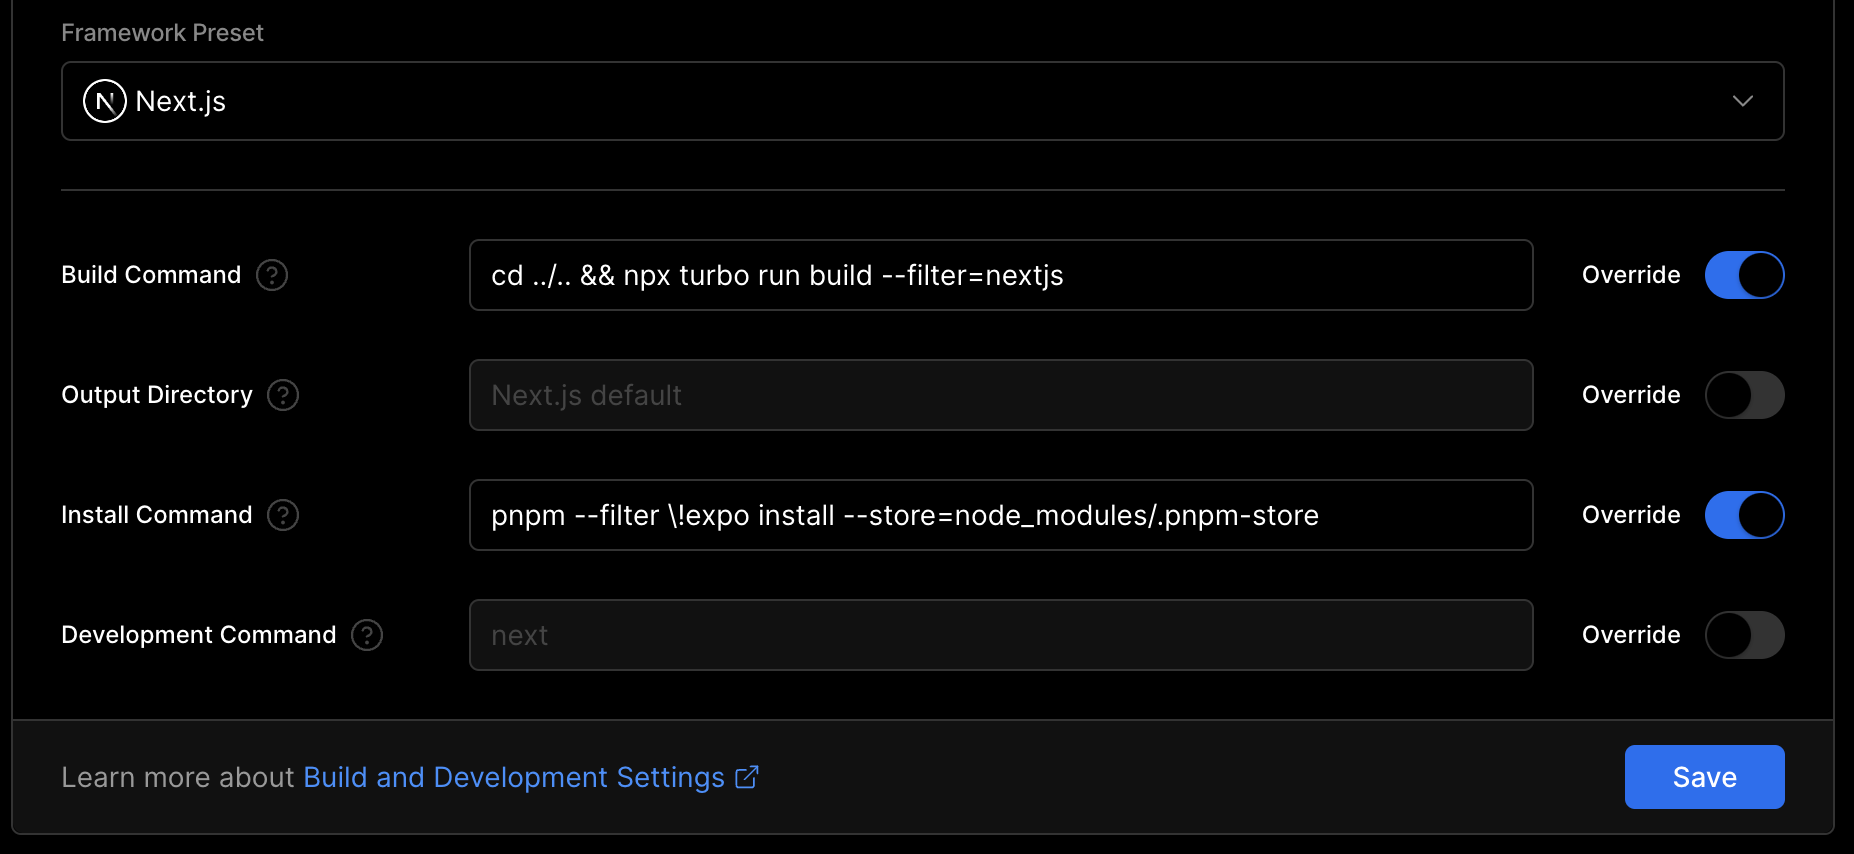The width and height of the screenshot is (1854, 854).
Task: Focus the Build Command text field
Action: pos(1000,275)
